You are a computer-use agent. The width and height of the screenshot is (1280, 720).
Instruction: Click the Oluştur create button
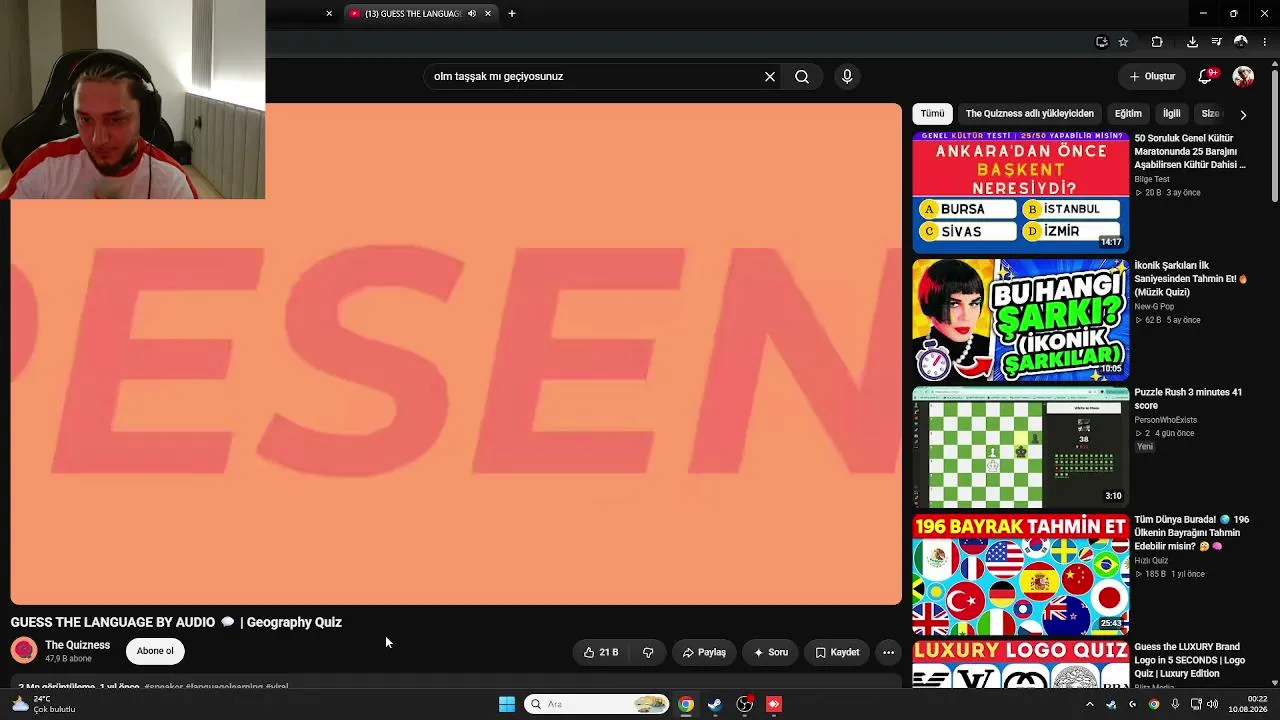pyautogui.click(x=1152, y=76)
